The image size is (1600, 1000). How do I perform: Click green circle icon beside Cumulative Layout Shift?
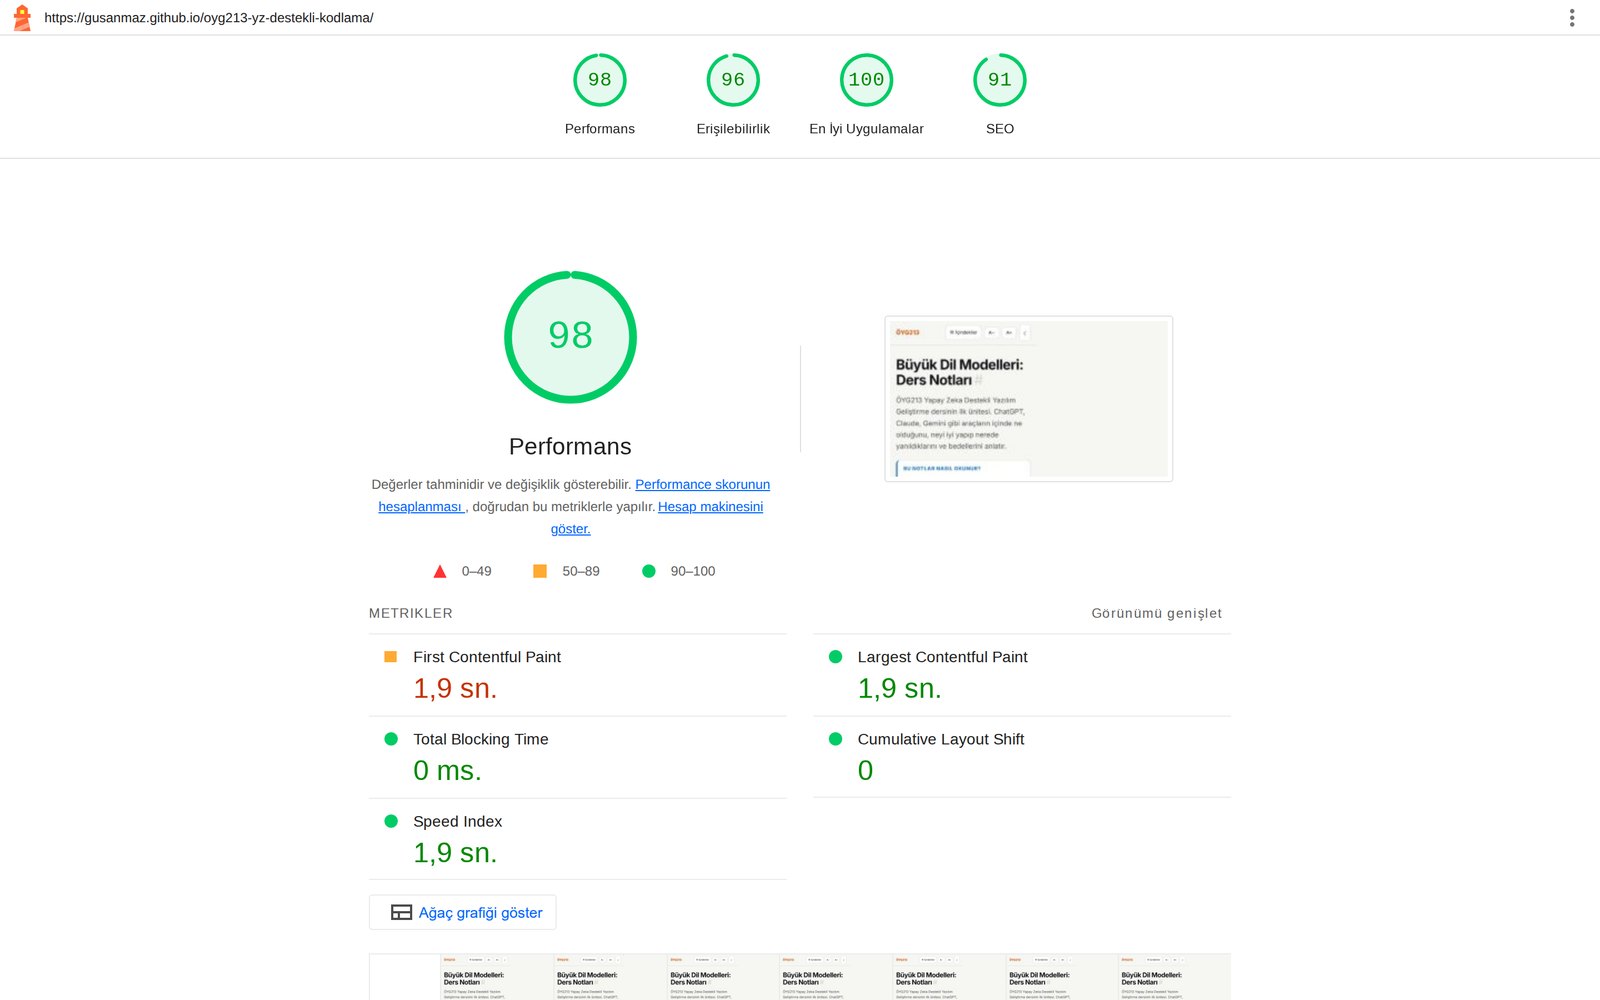835,739
